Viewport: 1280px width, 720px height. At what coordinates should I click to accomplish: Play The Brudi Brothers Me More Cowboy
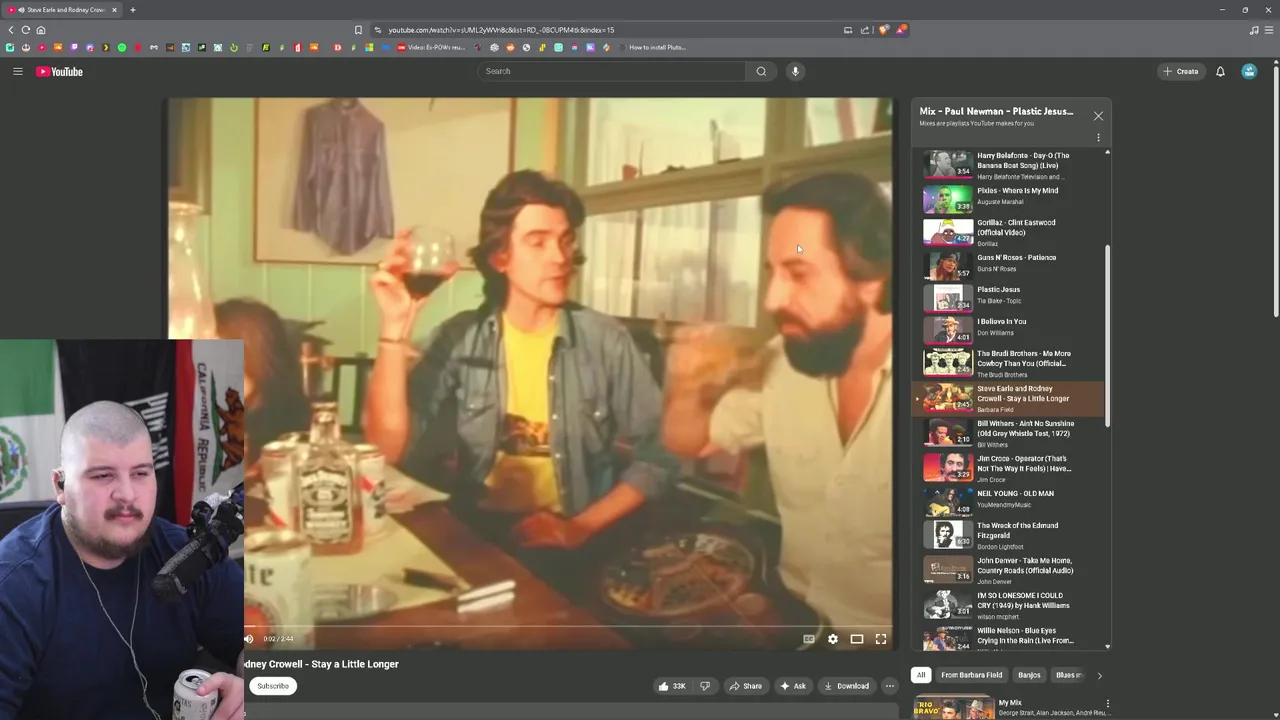(1009, 363)
